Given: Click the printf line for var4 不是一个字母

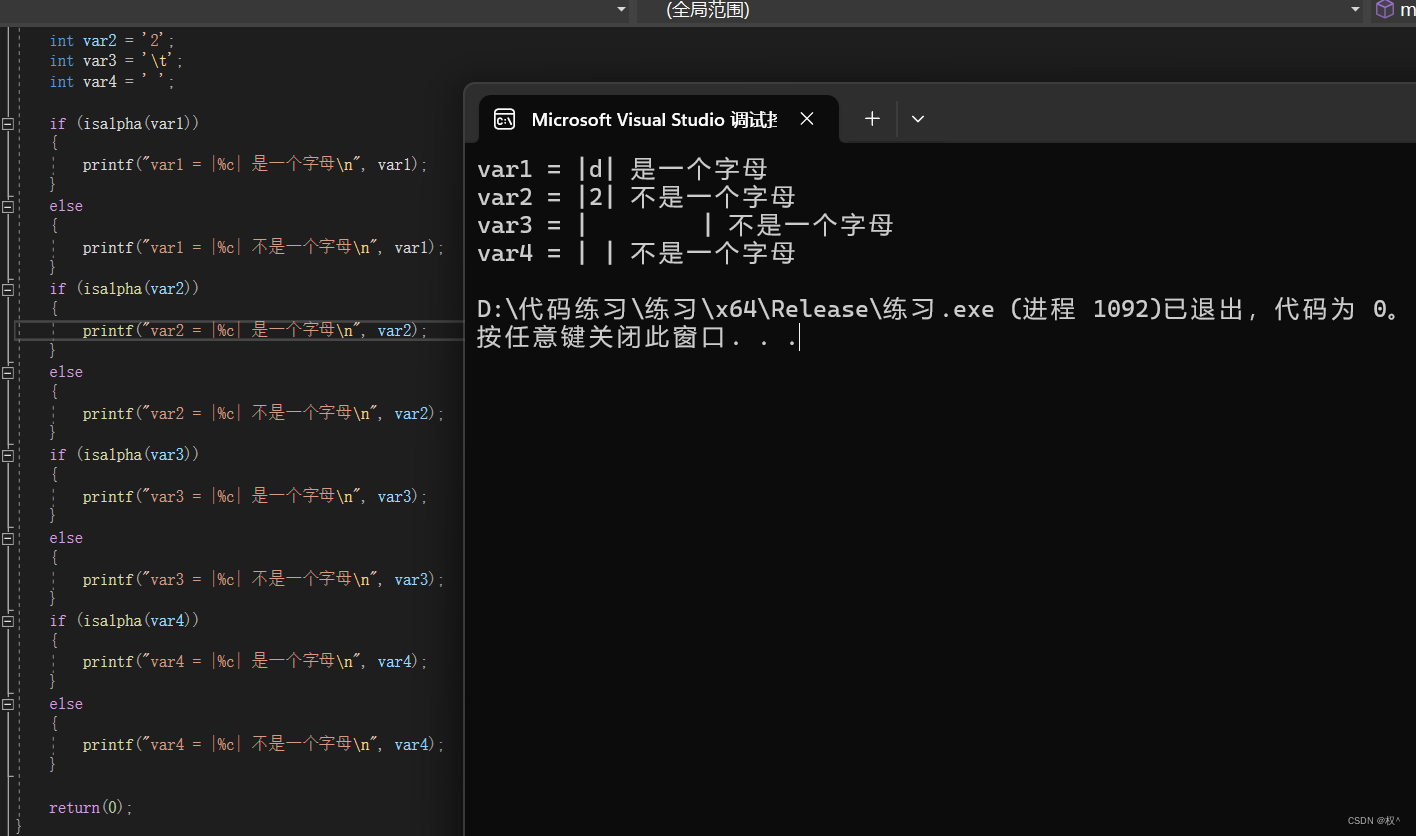Looking at the screenshot, I should 264,745.
